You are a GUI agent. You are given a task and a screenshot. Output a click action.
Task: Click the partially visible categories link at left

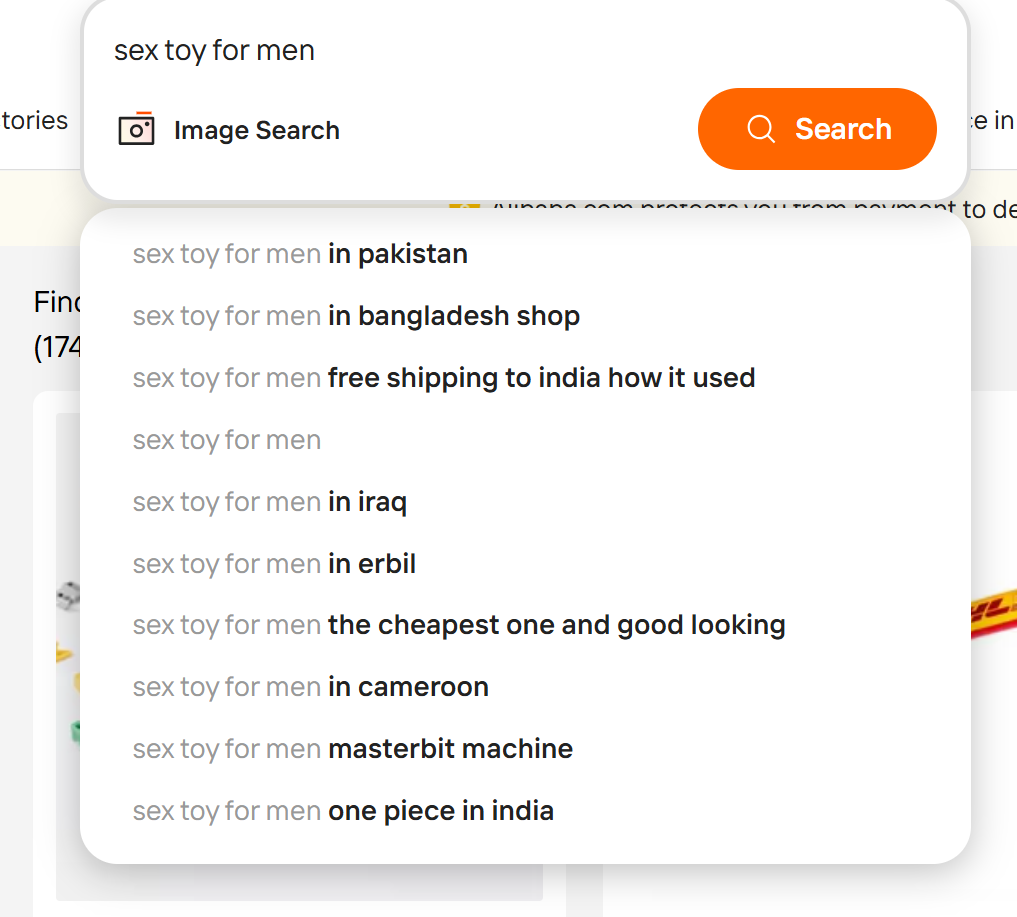tap(35, 121)
